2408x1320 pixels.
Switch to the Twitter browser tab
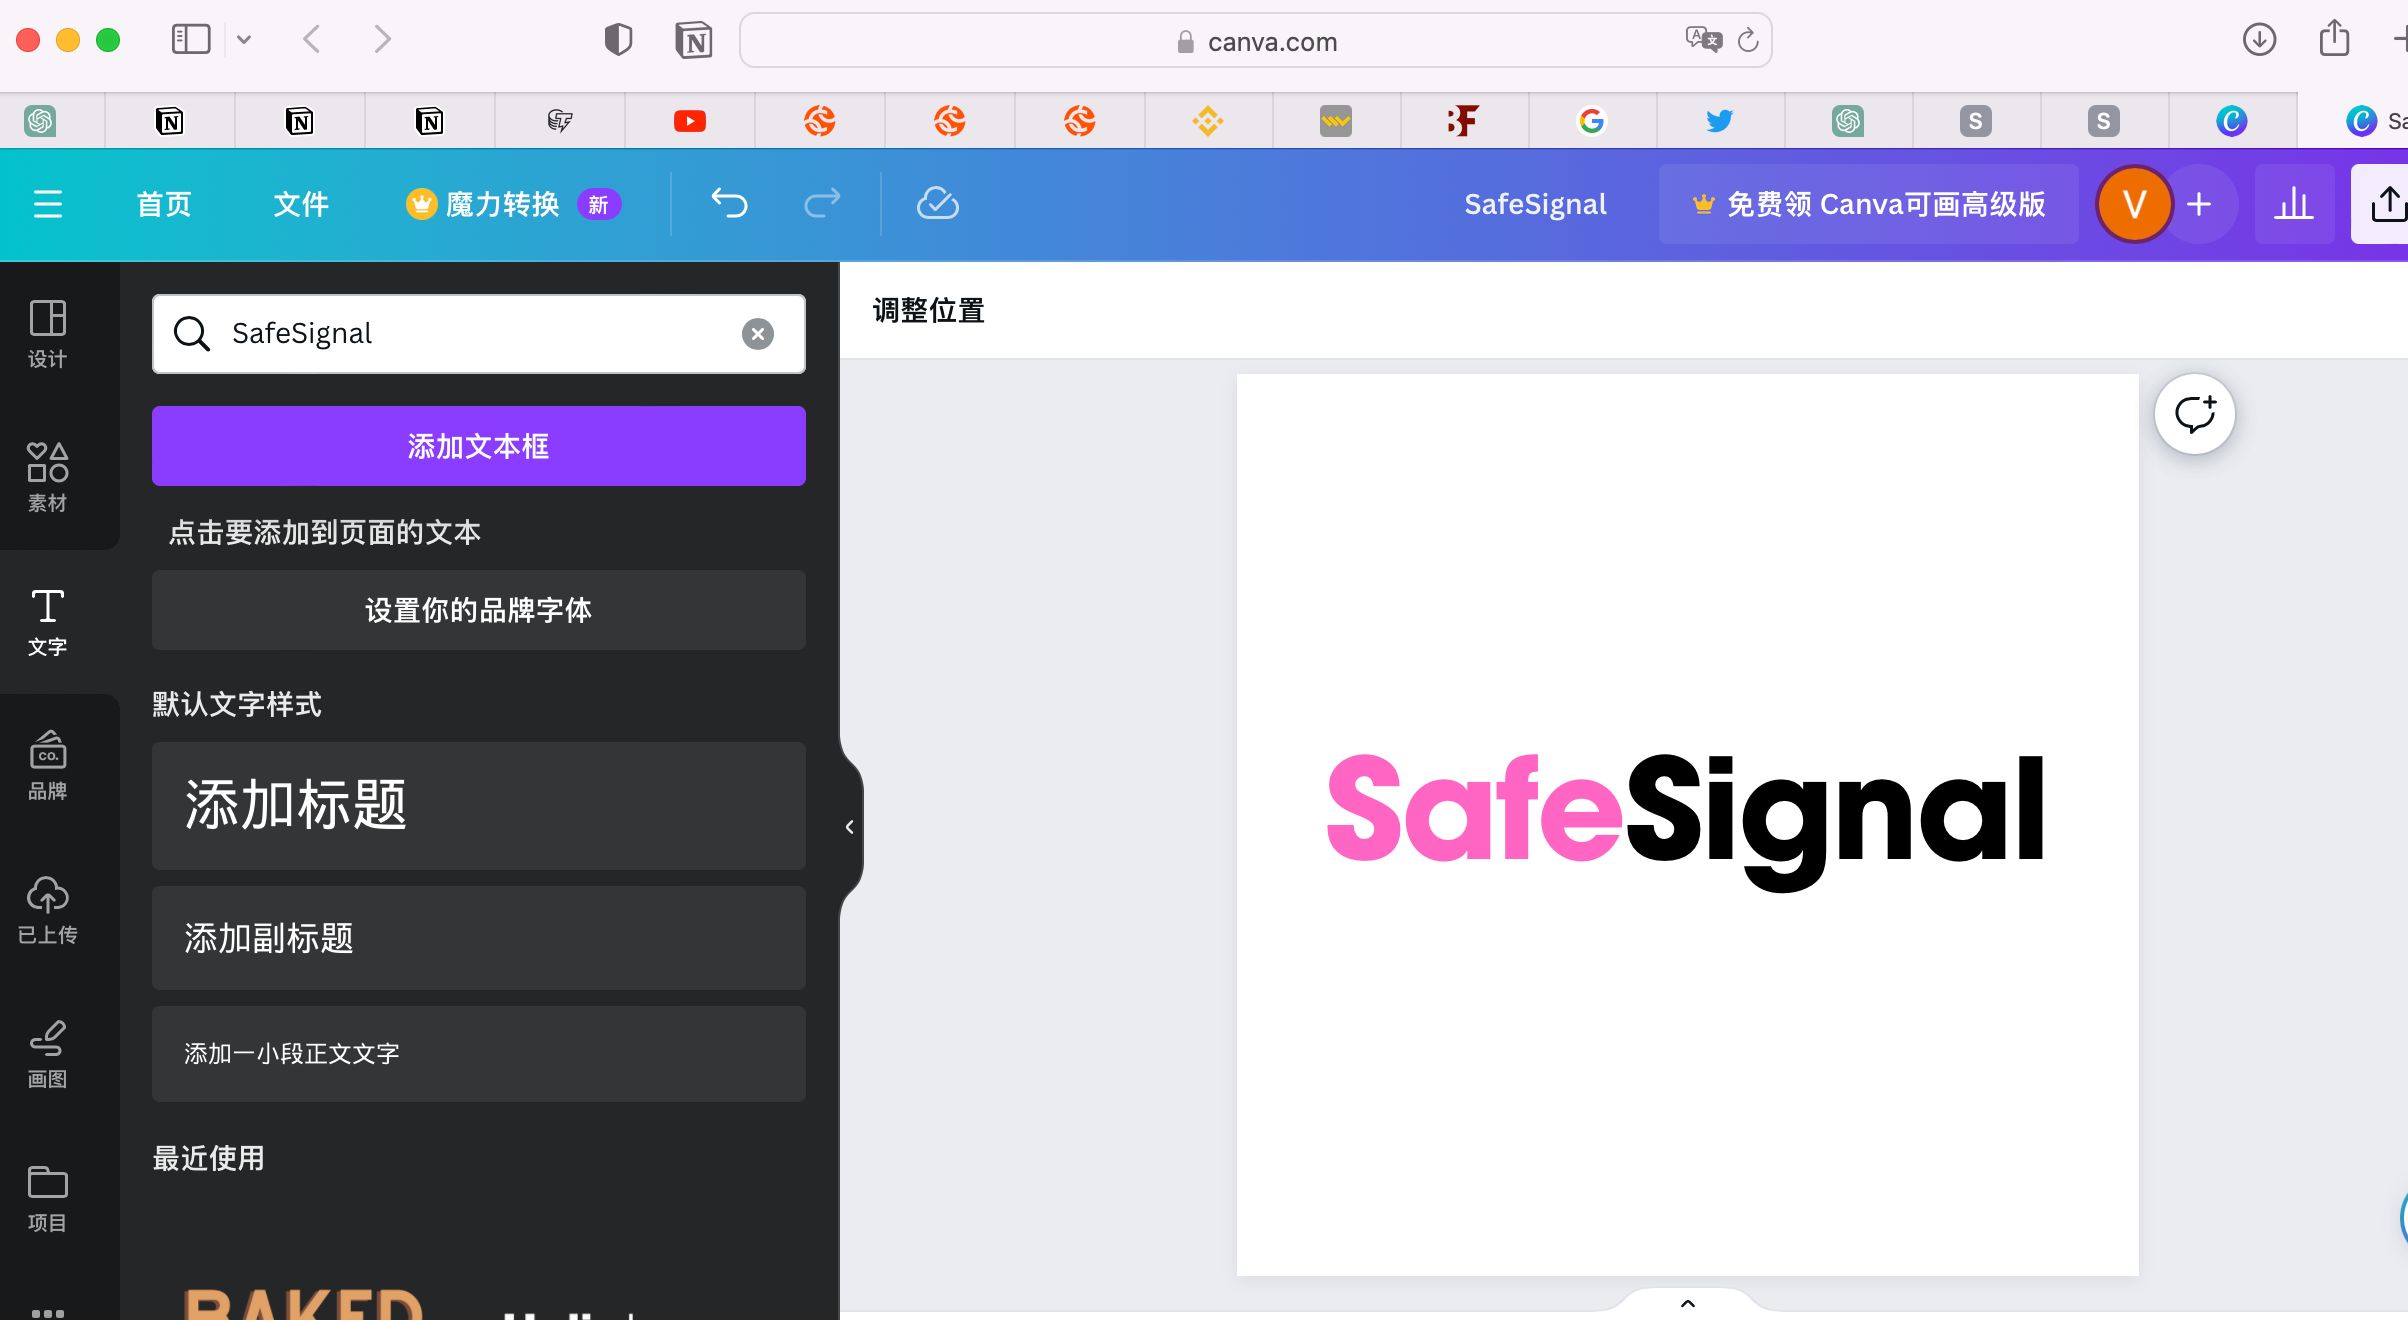[1720, 121]
